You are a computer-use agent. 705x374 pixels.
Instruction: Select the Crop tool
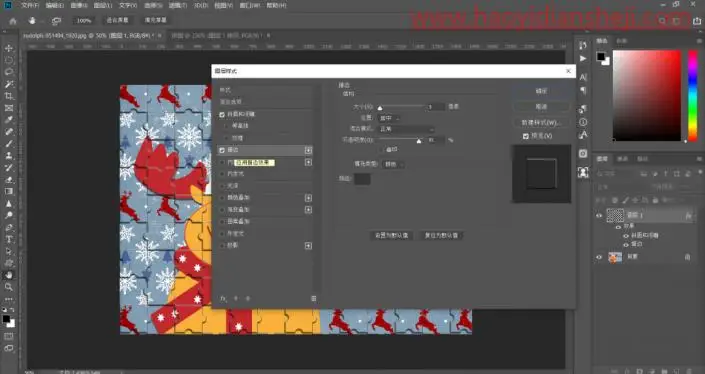click(9, 96)
